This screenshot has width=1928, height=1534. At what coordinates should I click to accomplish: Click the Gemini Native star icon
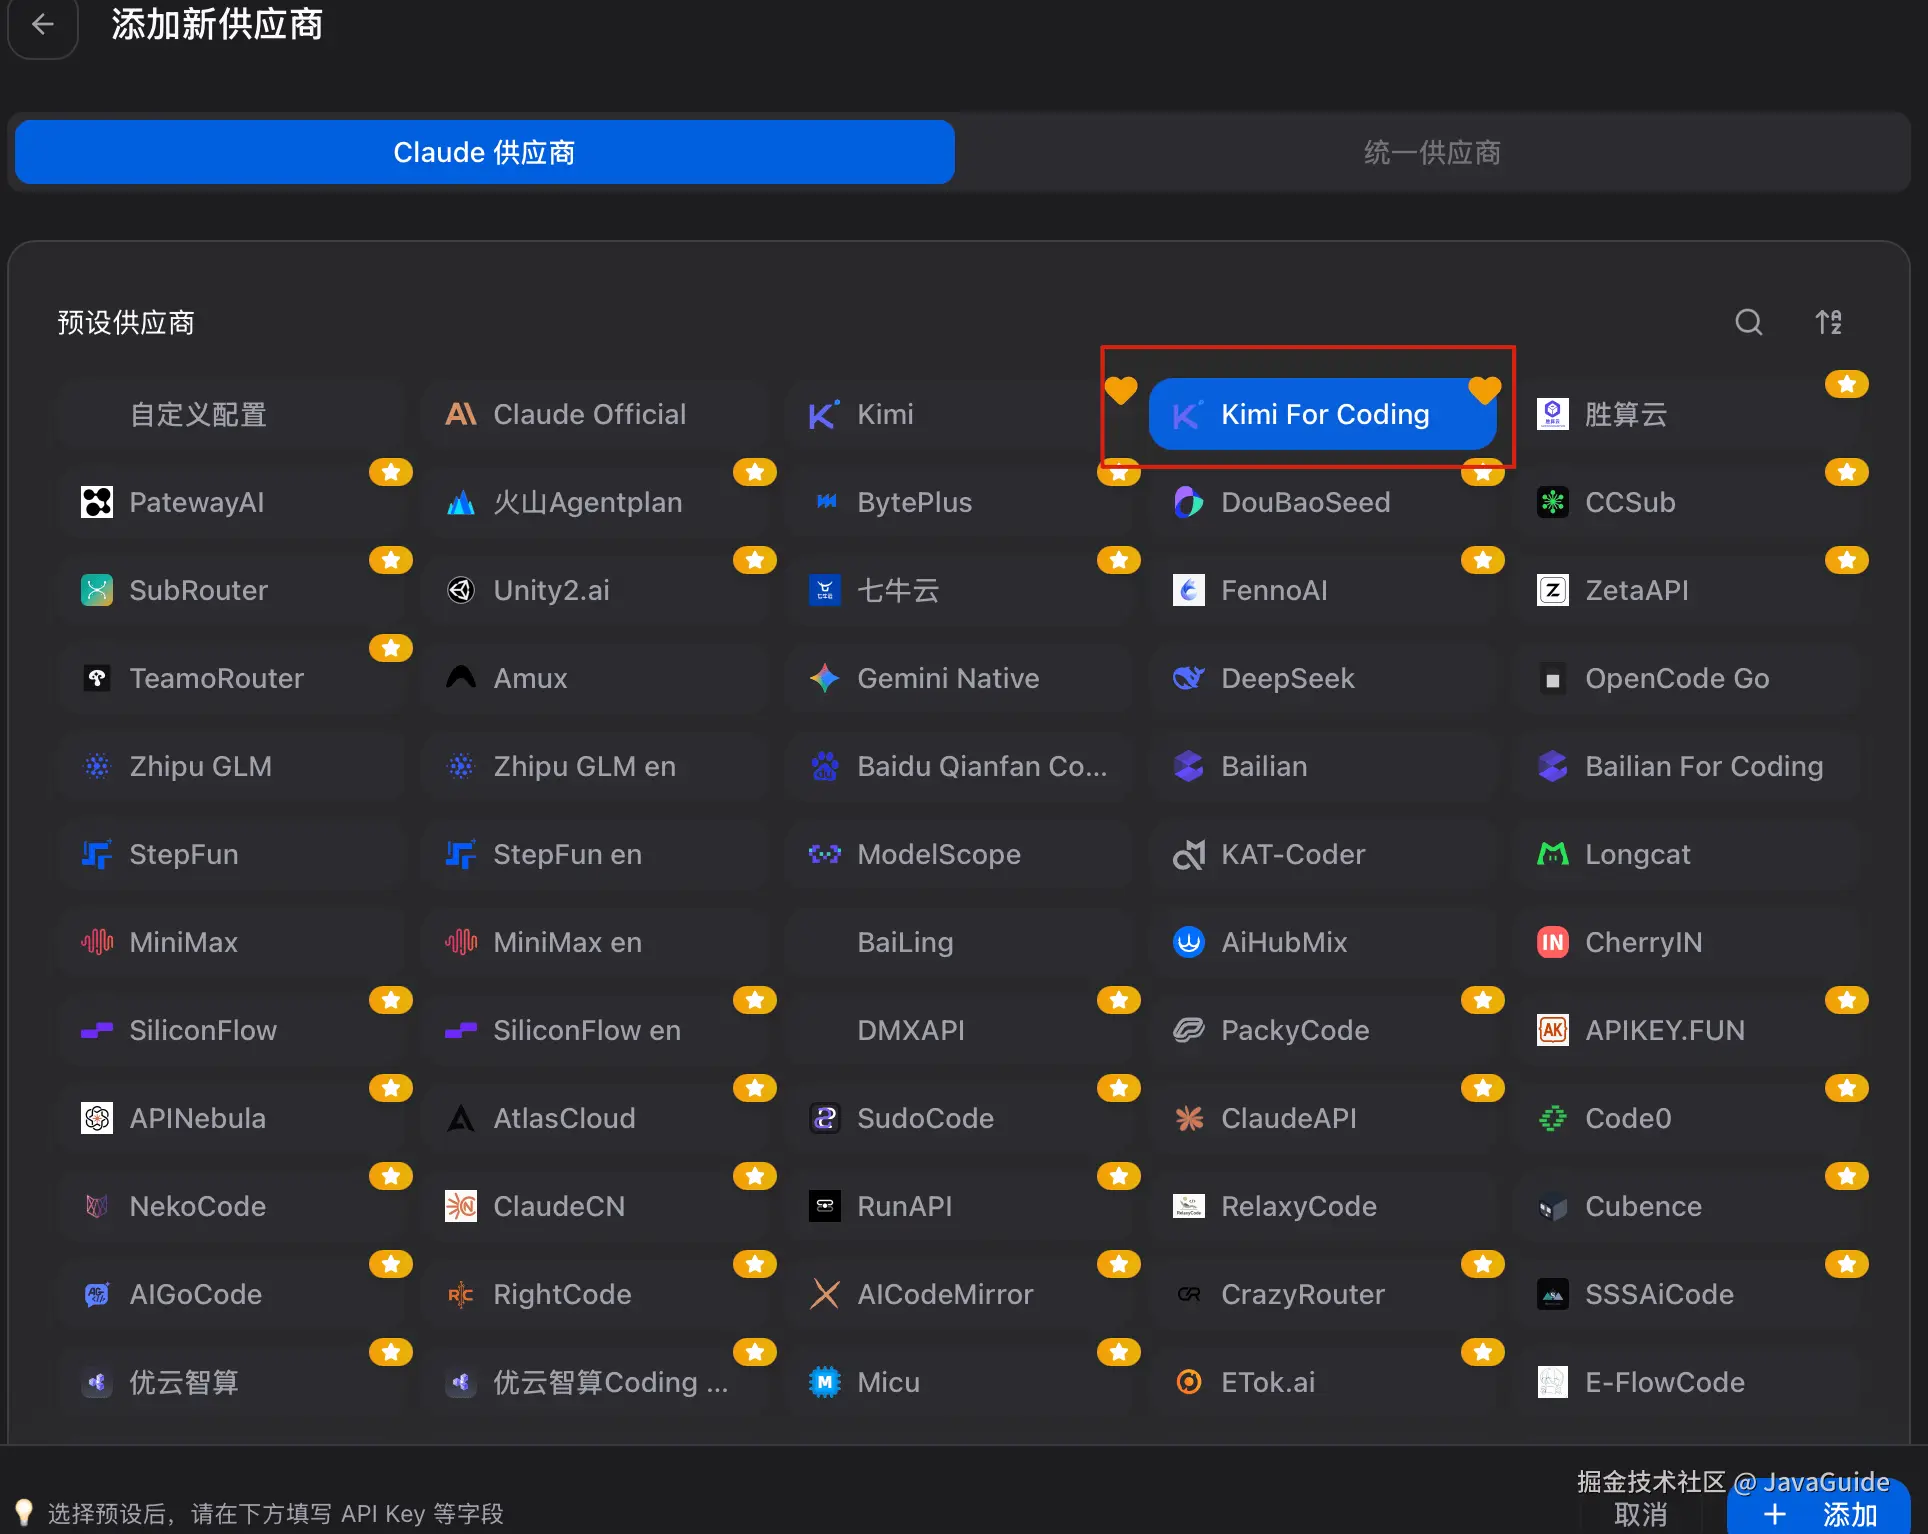[825, 678]
